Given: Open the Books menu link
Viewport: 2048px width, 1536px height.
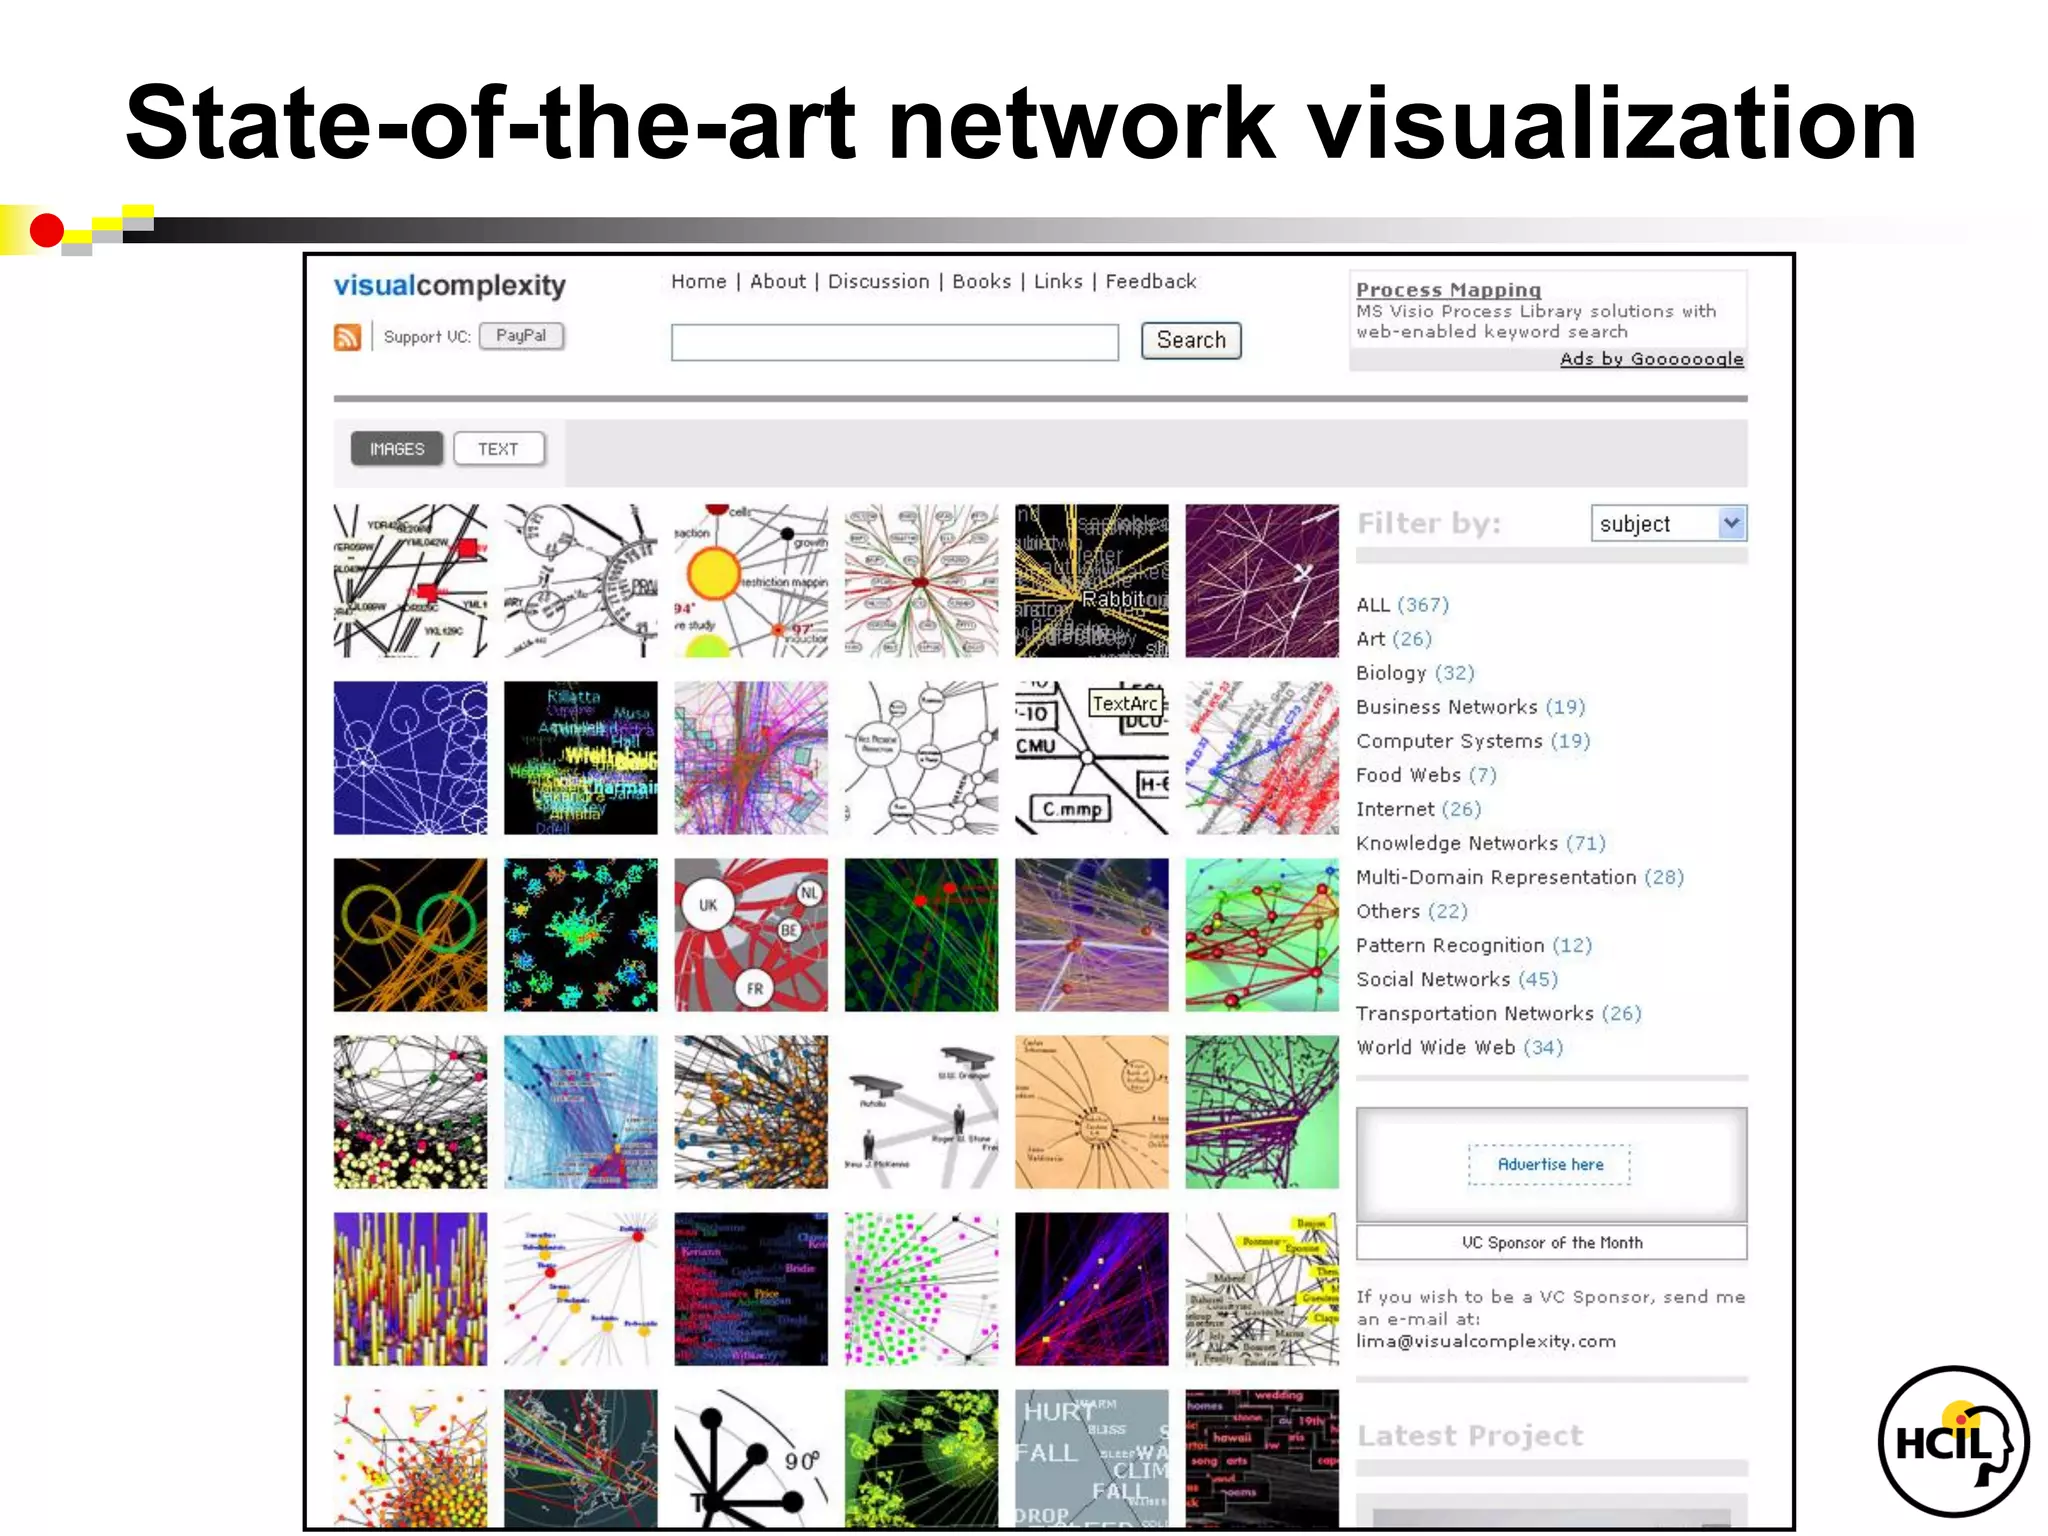Looking at the screenshot, I should point(981,282).
